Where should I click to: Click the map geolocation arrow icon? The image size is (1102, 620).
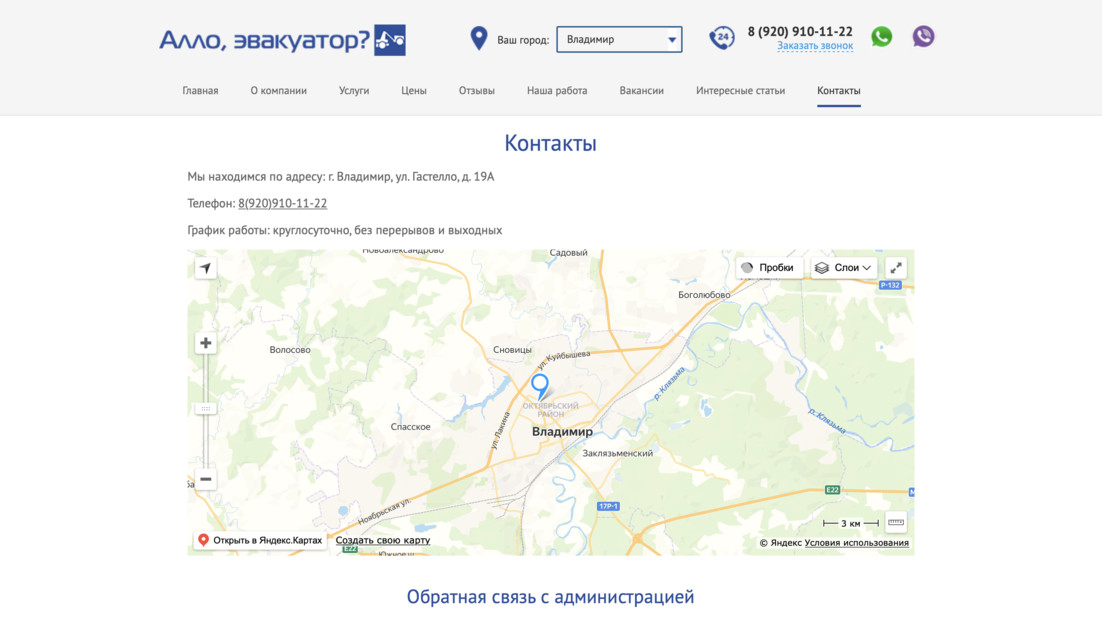point(205,268)
